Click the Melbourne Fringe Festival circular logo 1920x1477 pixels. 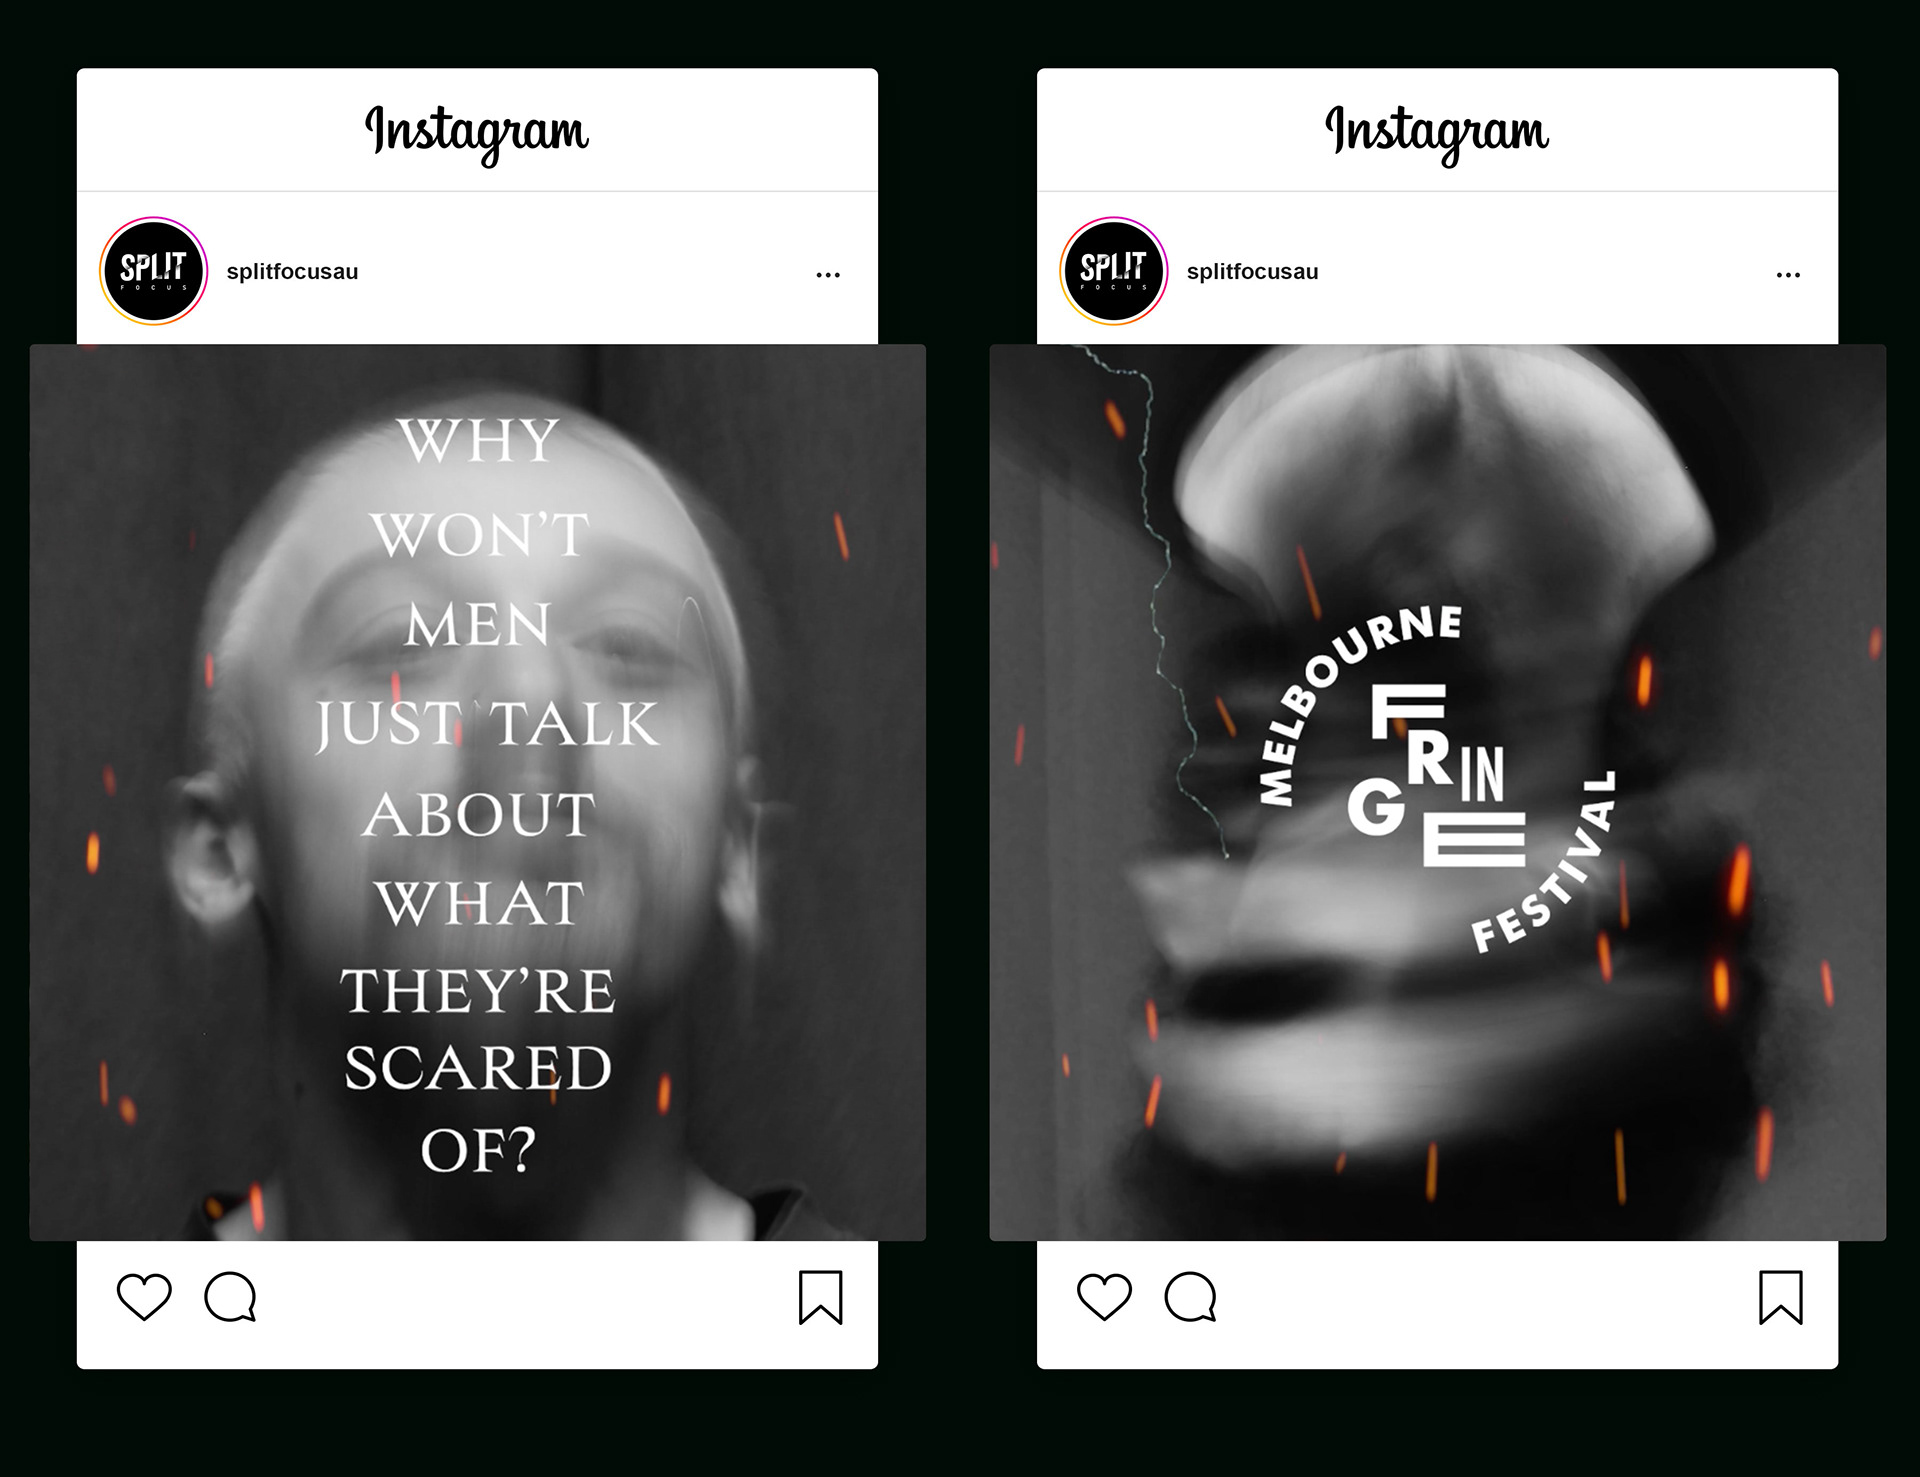click(1437, 778)
